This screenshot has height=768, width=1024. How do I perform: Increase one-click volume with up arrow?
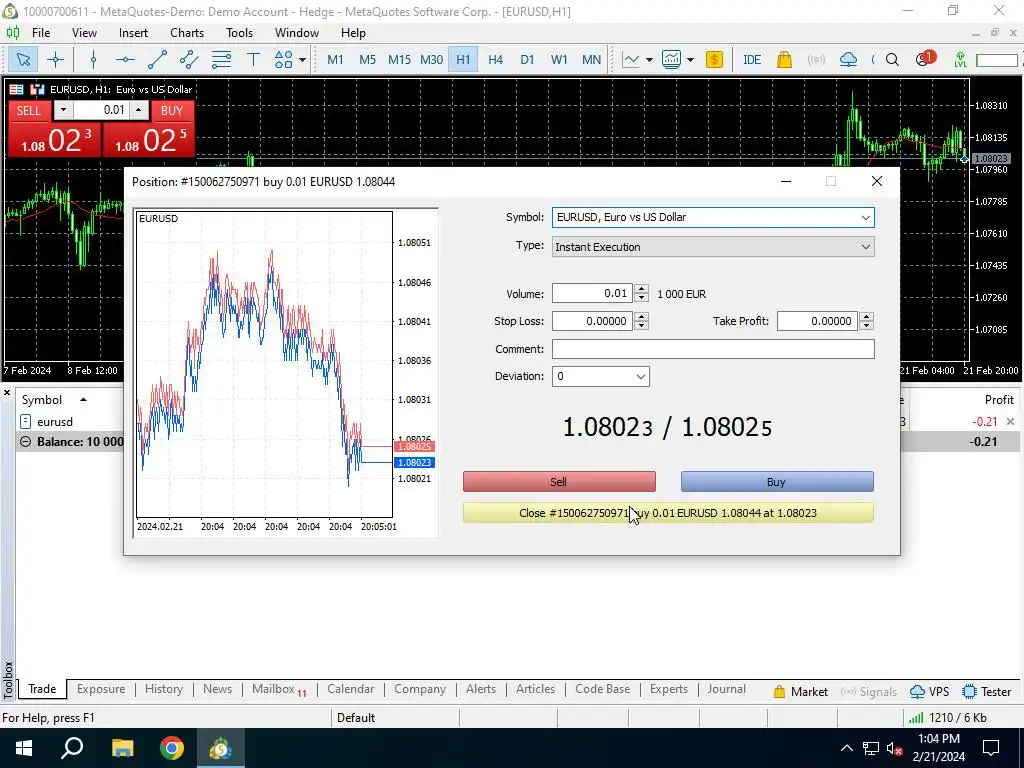(x=138, y=110)
